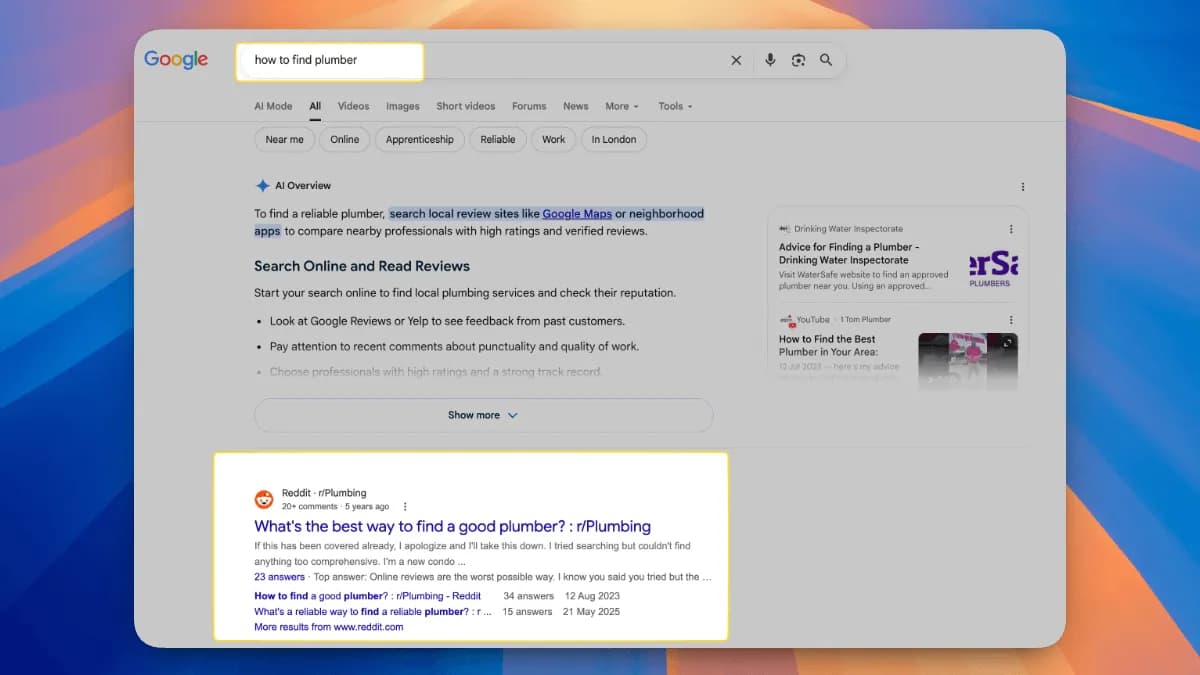
Task: Open the three-dot menu beside Reddit result
Action: [x=405, y=507]
